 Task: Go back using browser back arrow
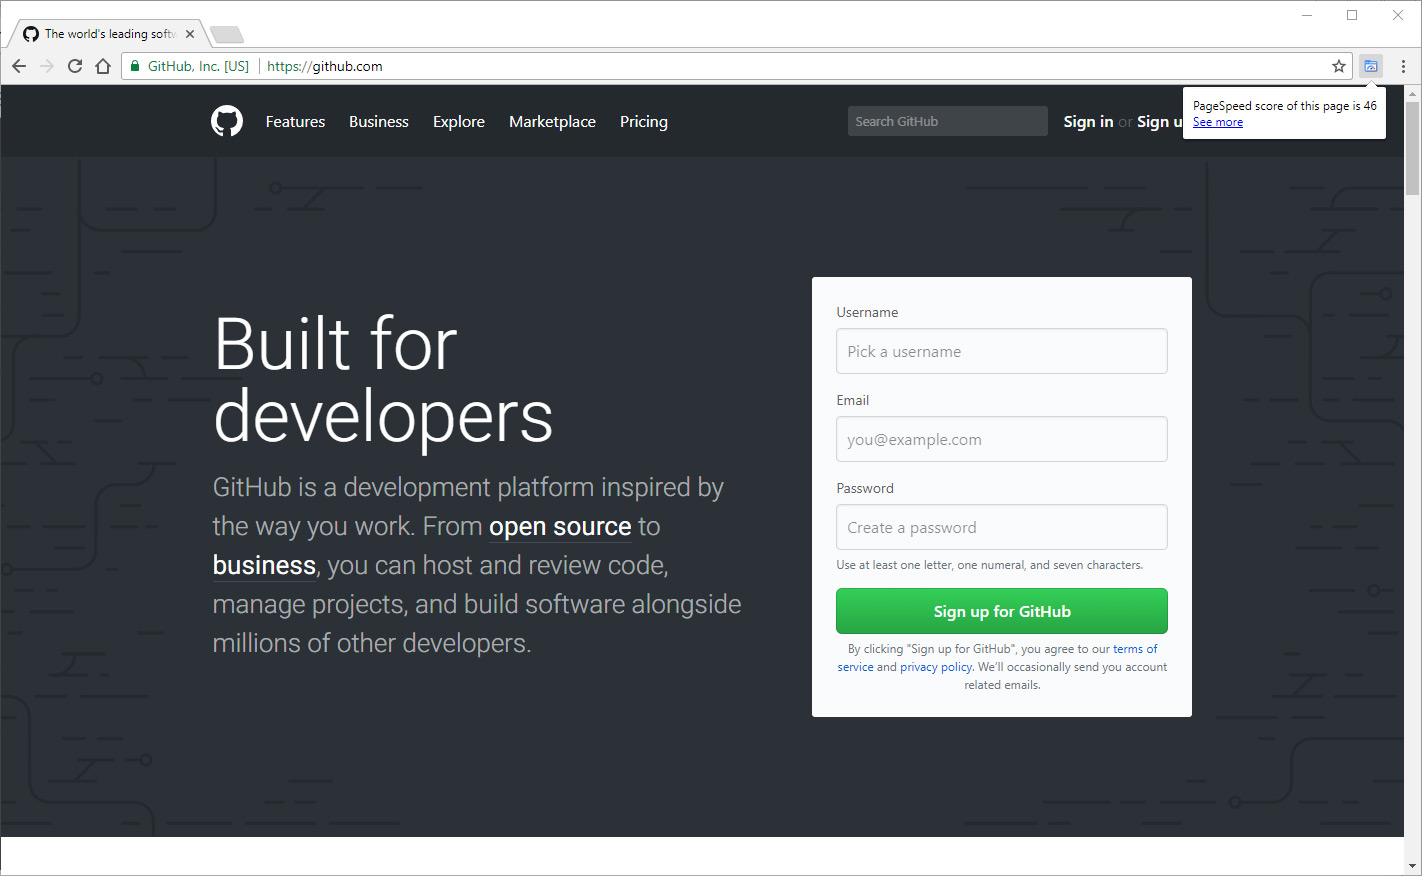click(19, 66)
